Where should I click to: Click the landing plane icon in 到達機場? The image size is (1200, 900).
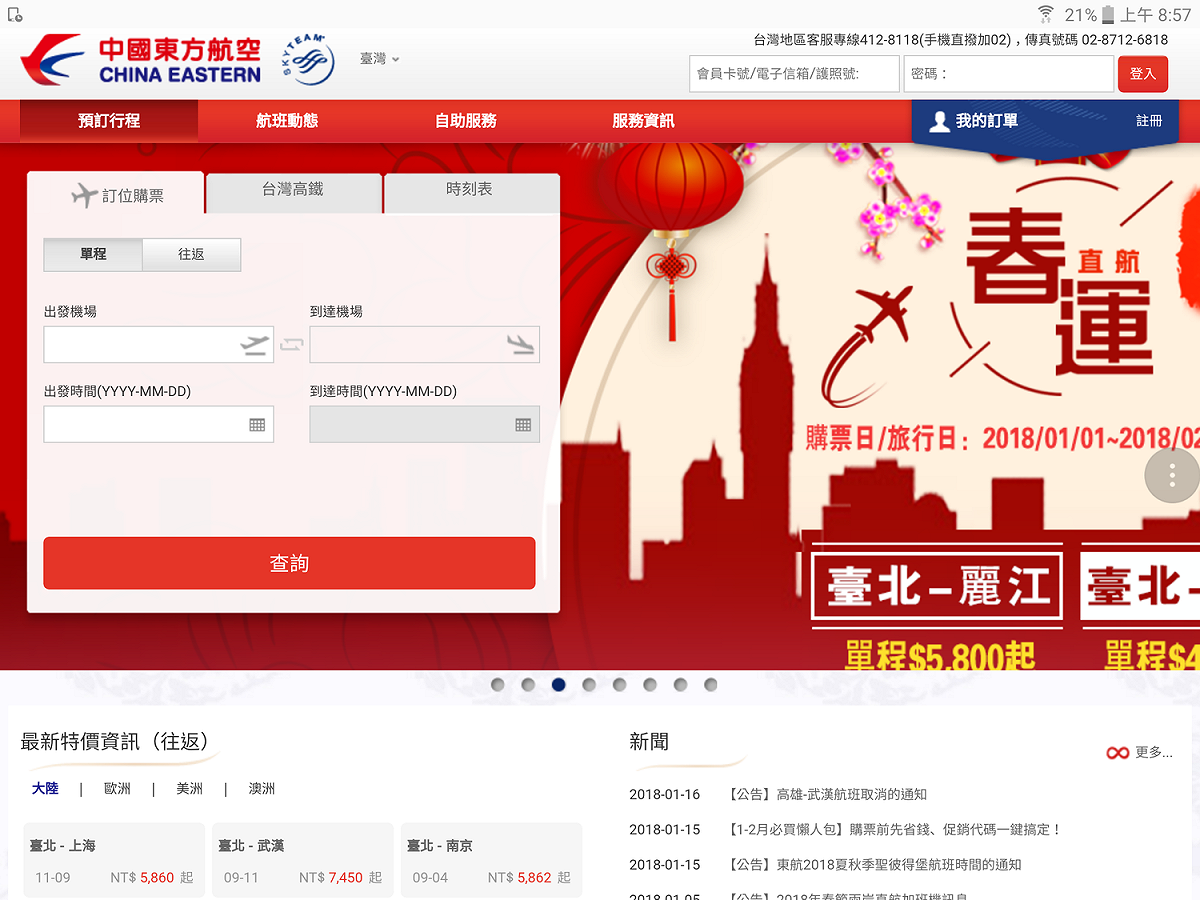tap(521, 345)
